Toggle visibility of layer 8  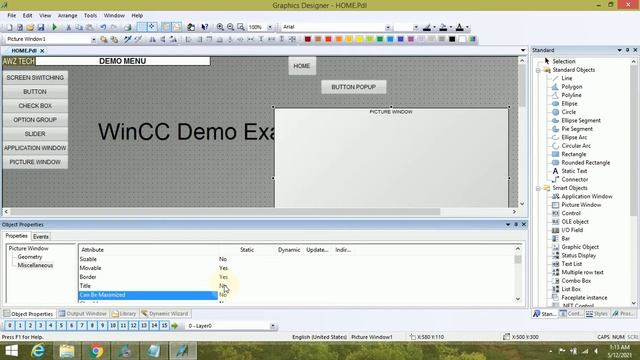click(x=92, y=326)
